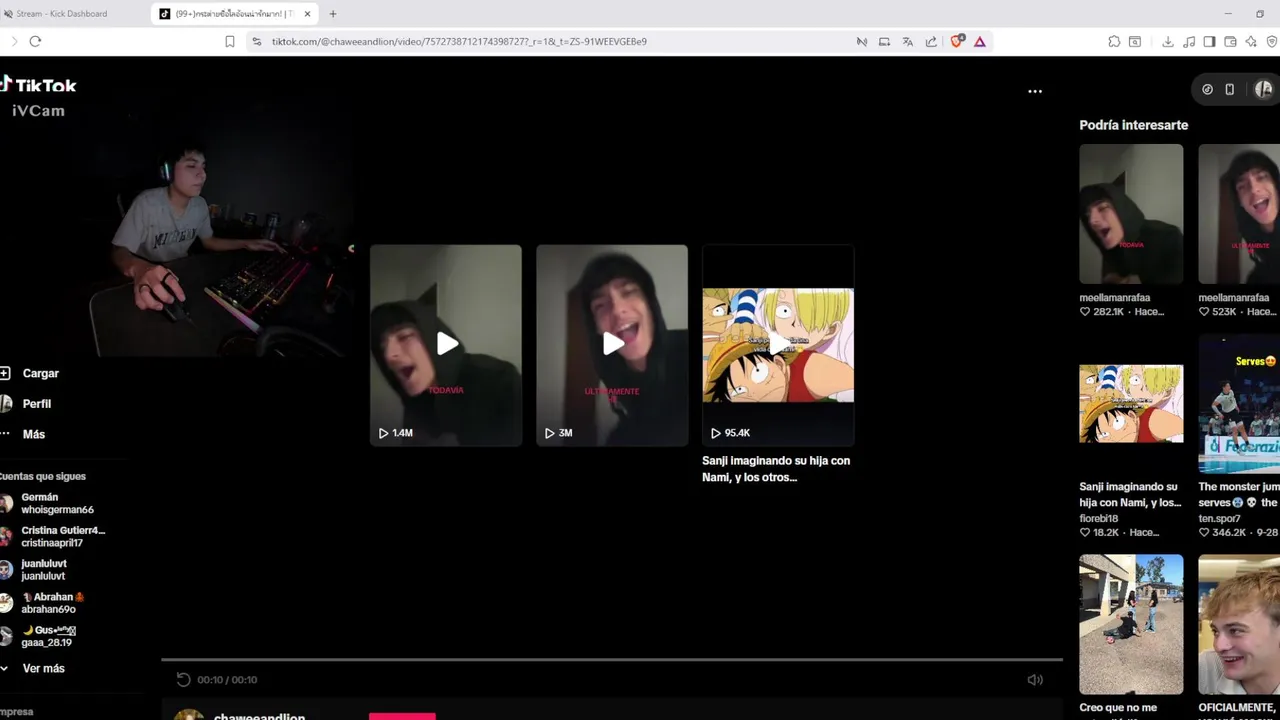Open the TikTok home logo
This screenshot has width=1280, height=720.
(x=38, y=85)
